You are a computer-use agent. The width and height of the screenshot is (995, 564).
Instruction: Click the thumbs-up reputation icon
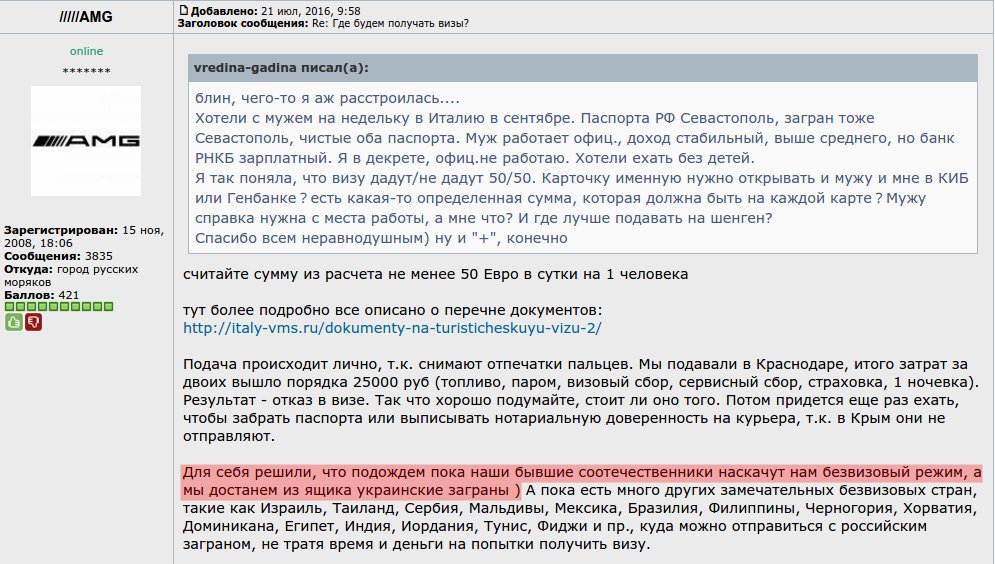(x=13, y=322)
